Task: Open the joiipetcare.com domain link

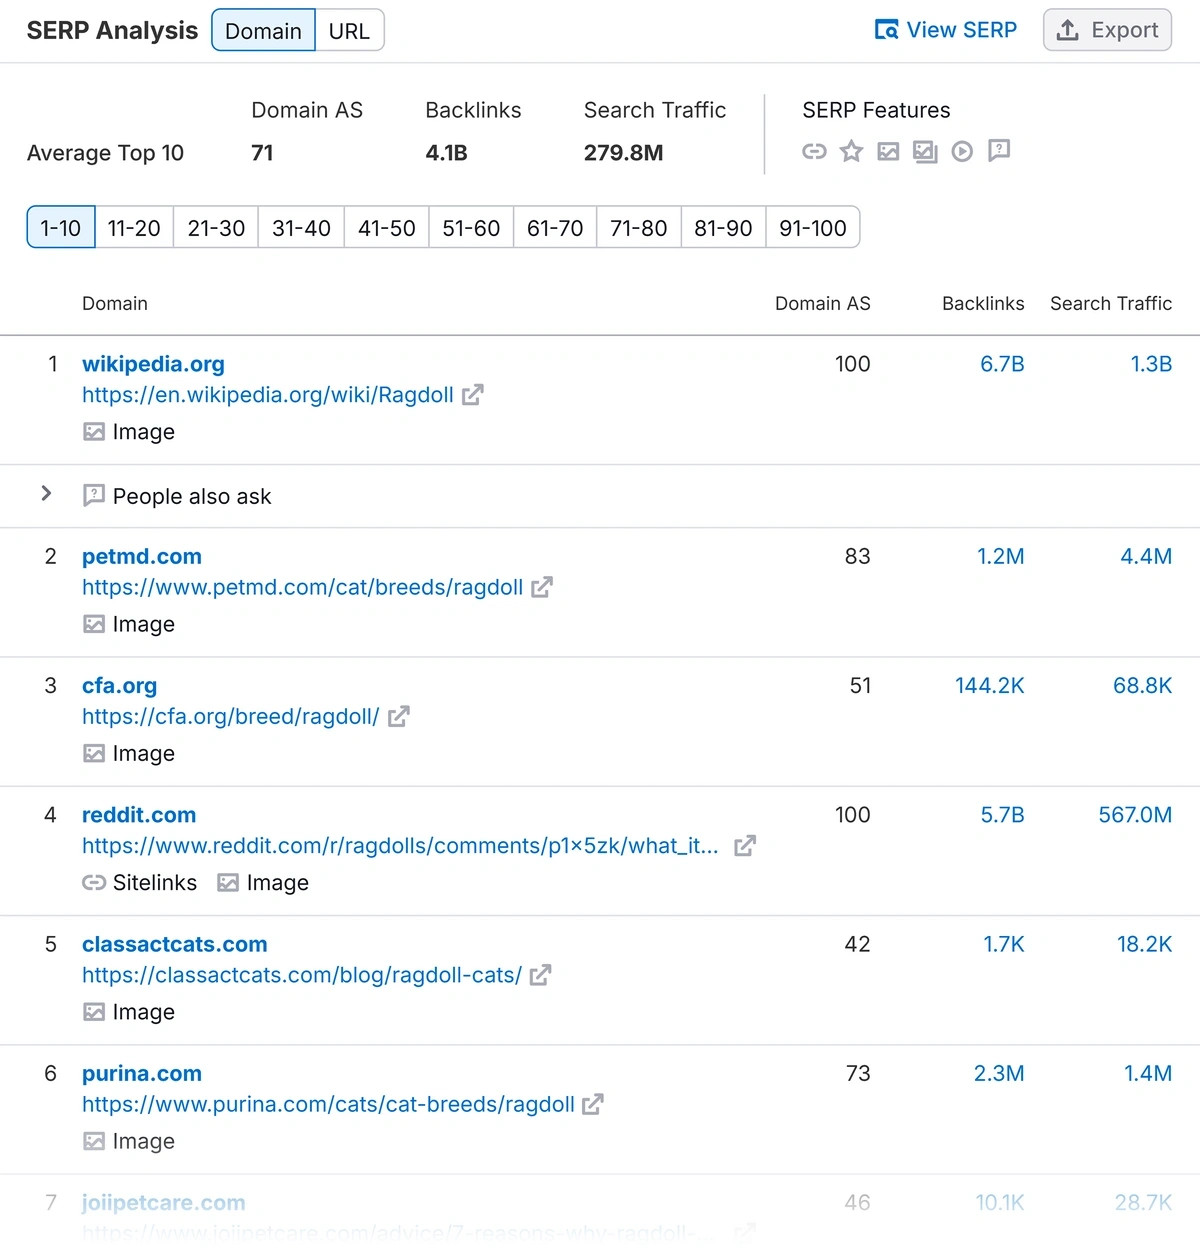Action: (164, 1203)
